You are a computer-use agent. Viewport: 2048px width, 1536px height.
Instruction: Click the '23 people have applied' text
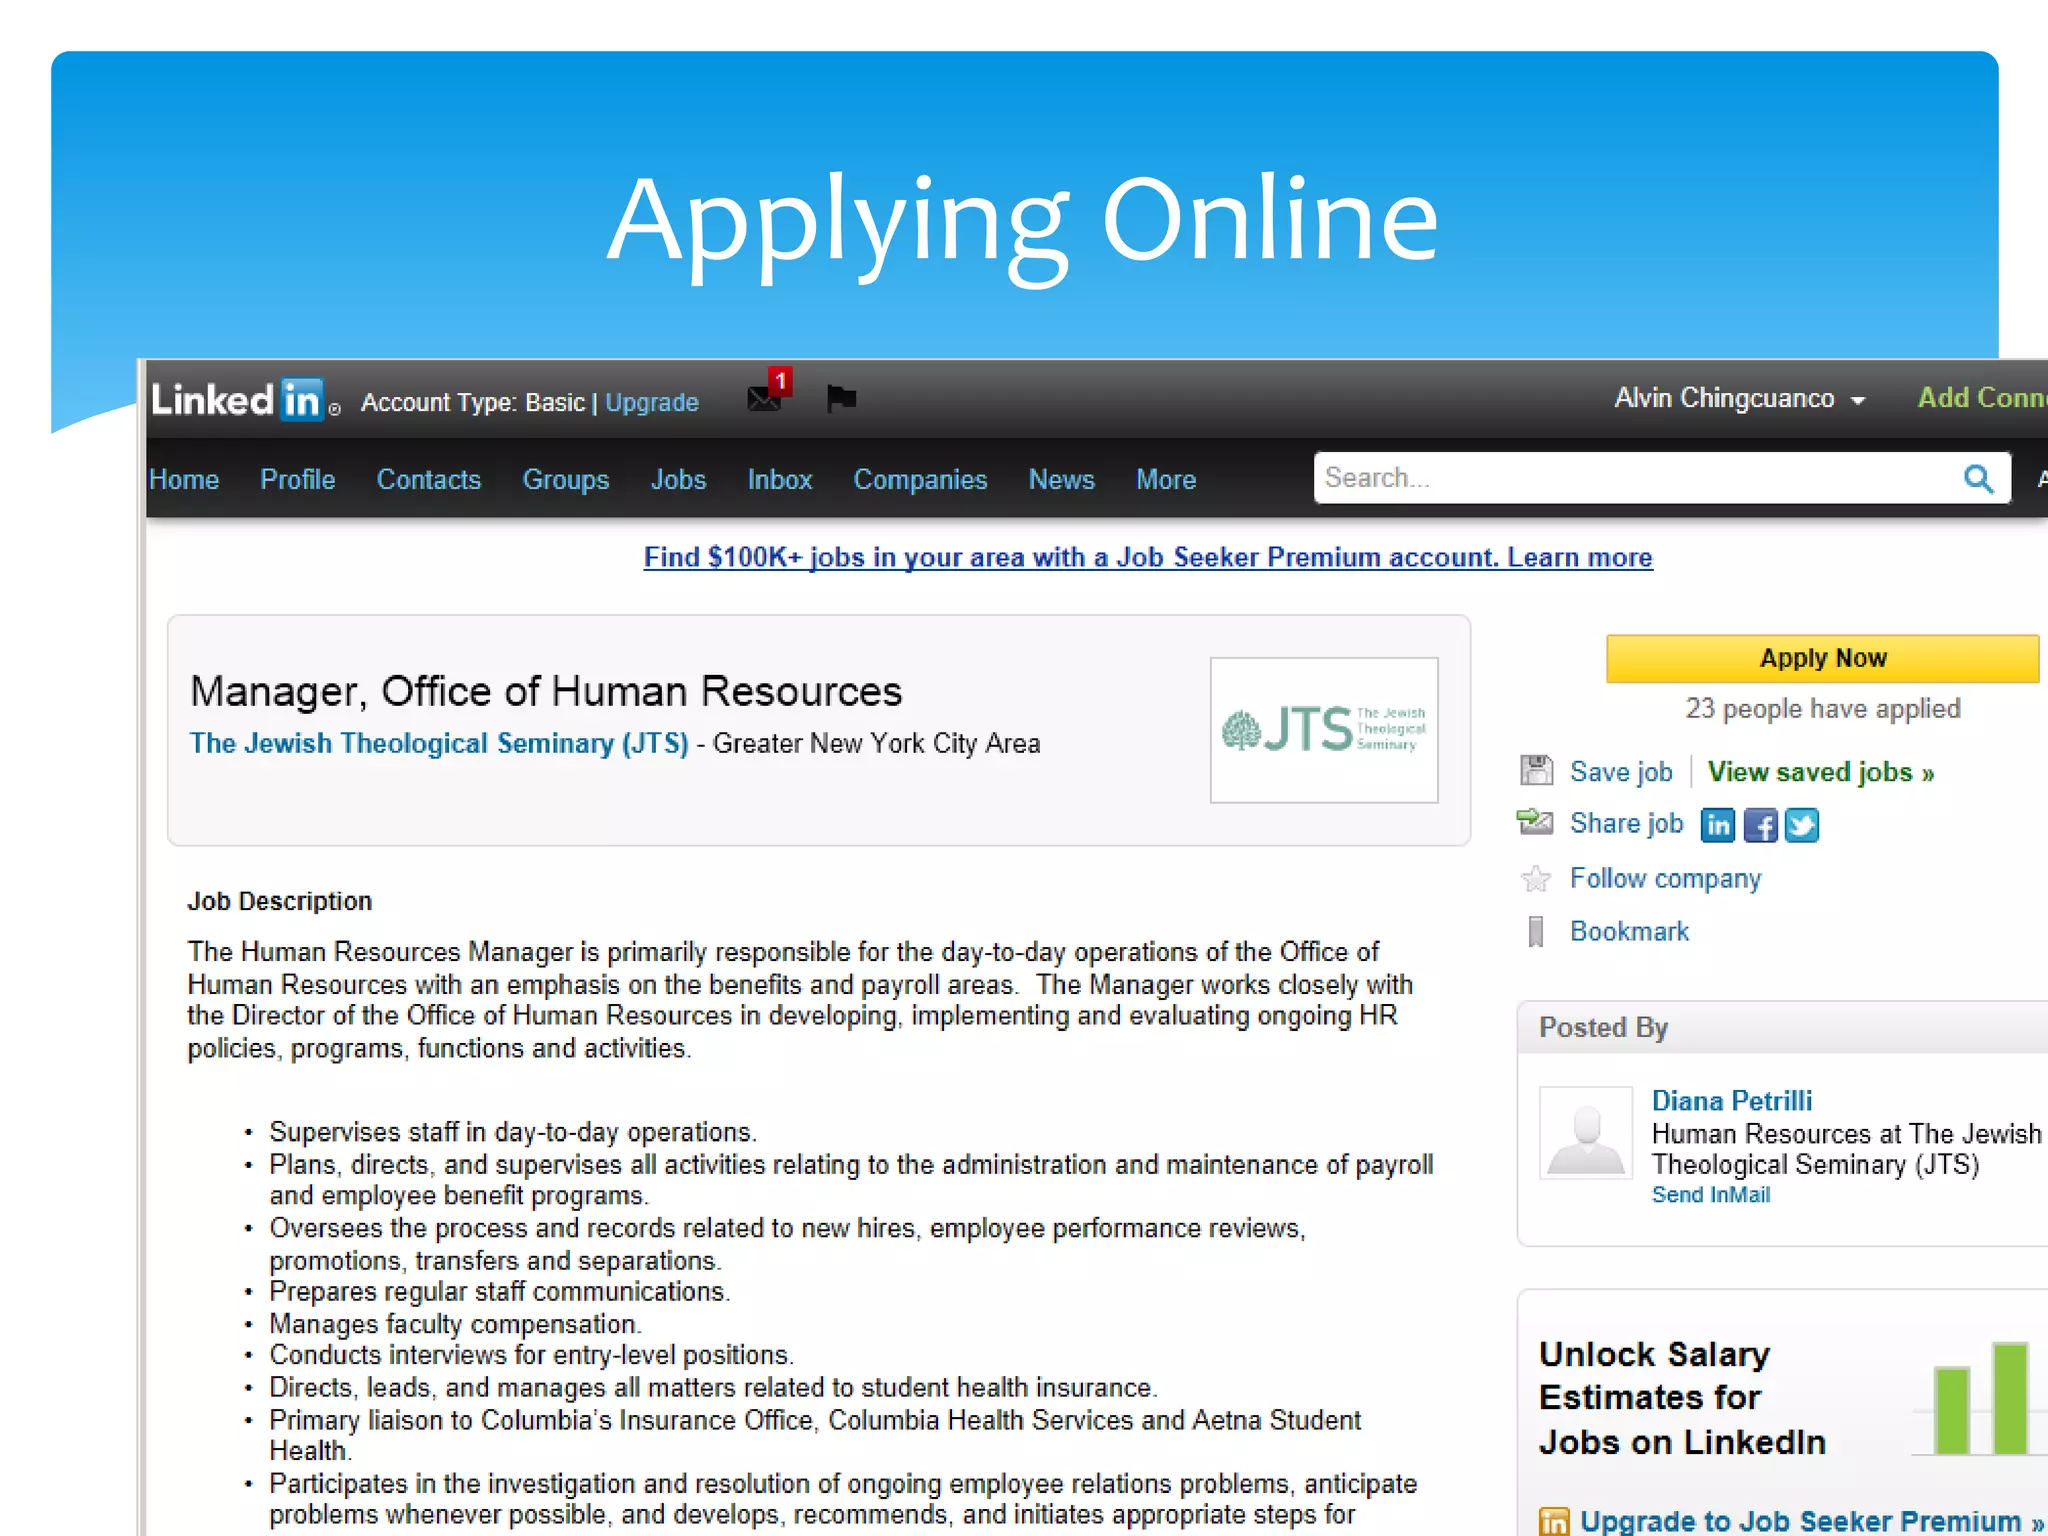coord(1822,709)
